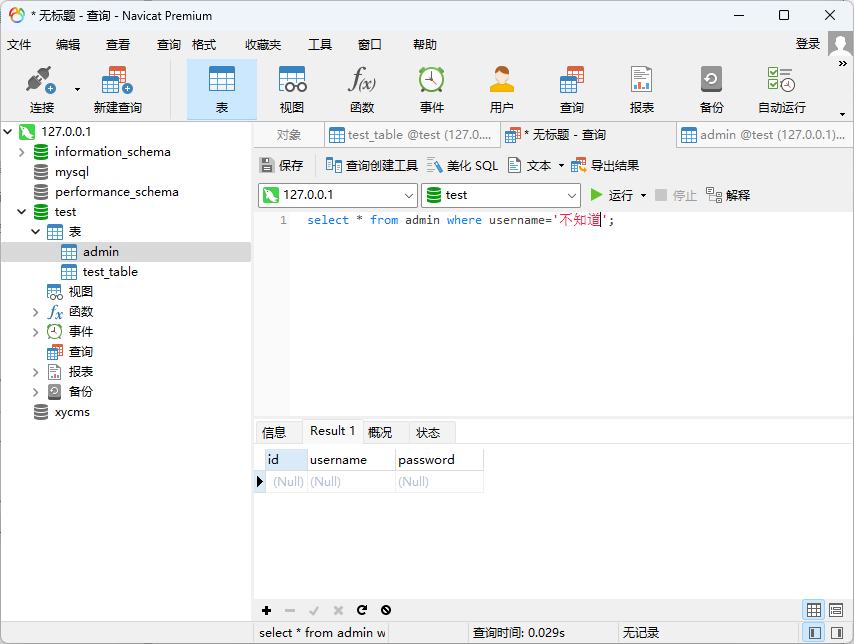Click the 美化 SQL (Beautify SQL) button

462,166
